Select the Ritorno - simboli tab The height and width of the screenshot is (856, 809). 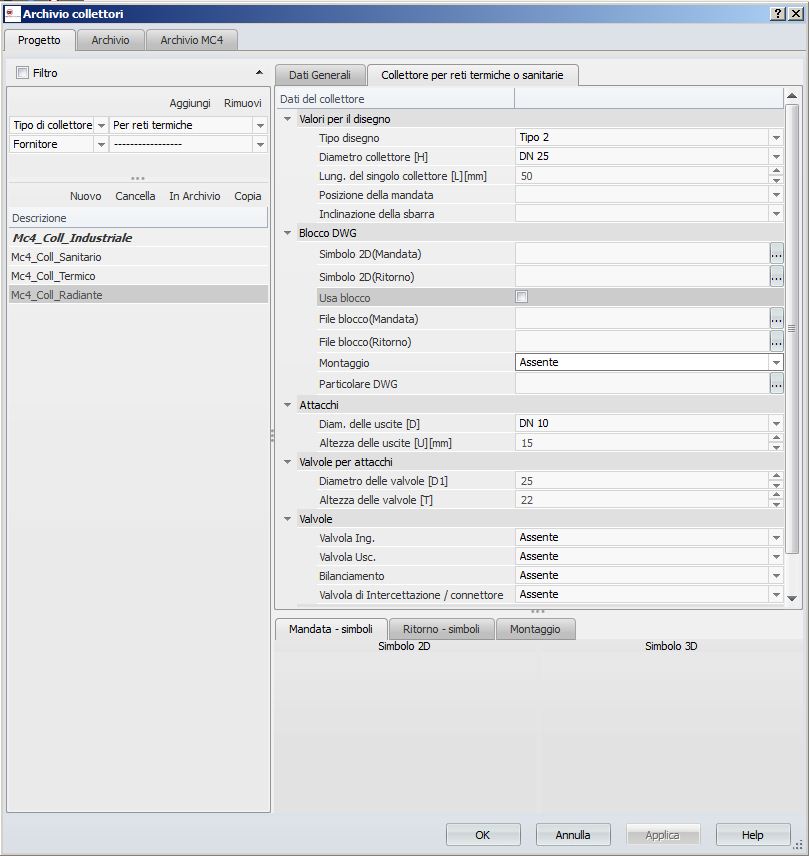(441, 629)
